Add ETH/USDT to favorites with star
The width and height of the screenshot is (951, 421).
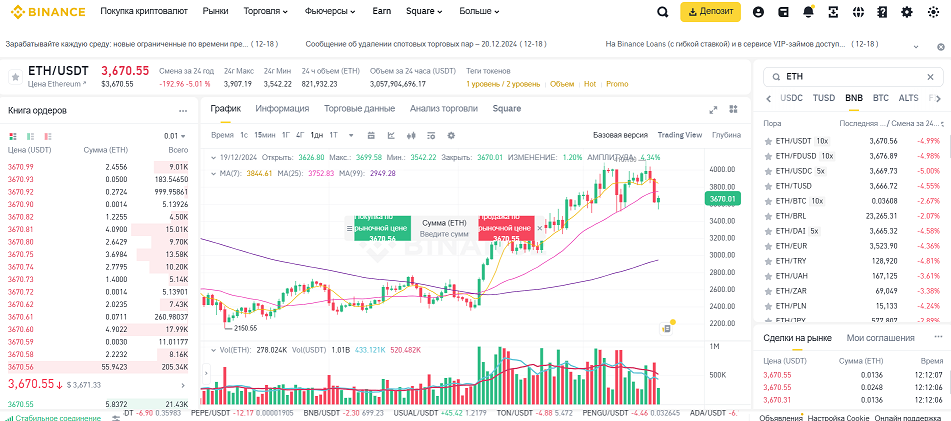coord(15,77)
